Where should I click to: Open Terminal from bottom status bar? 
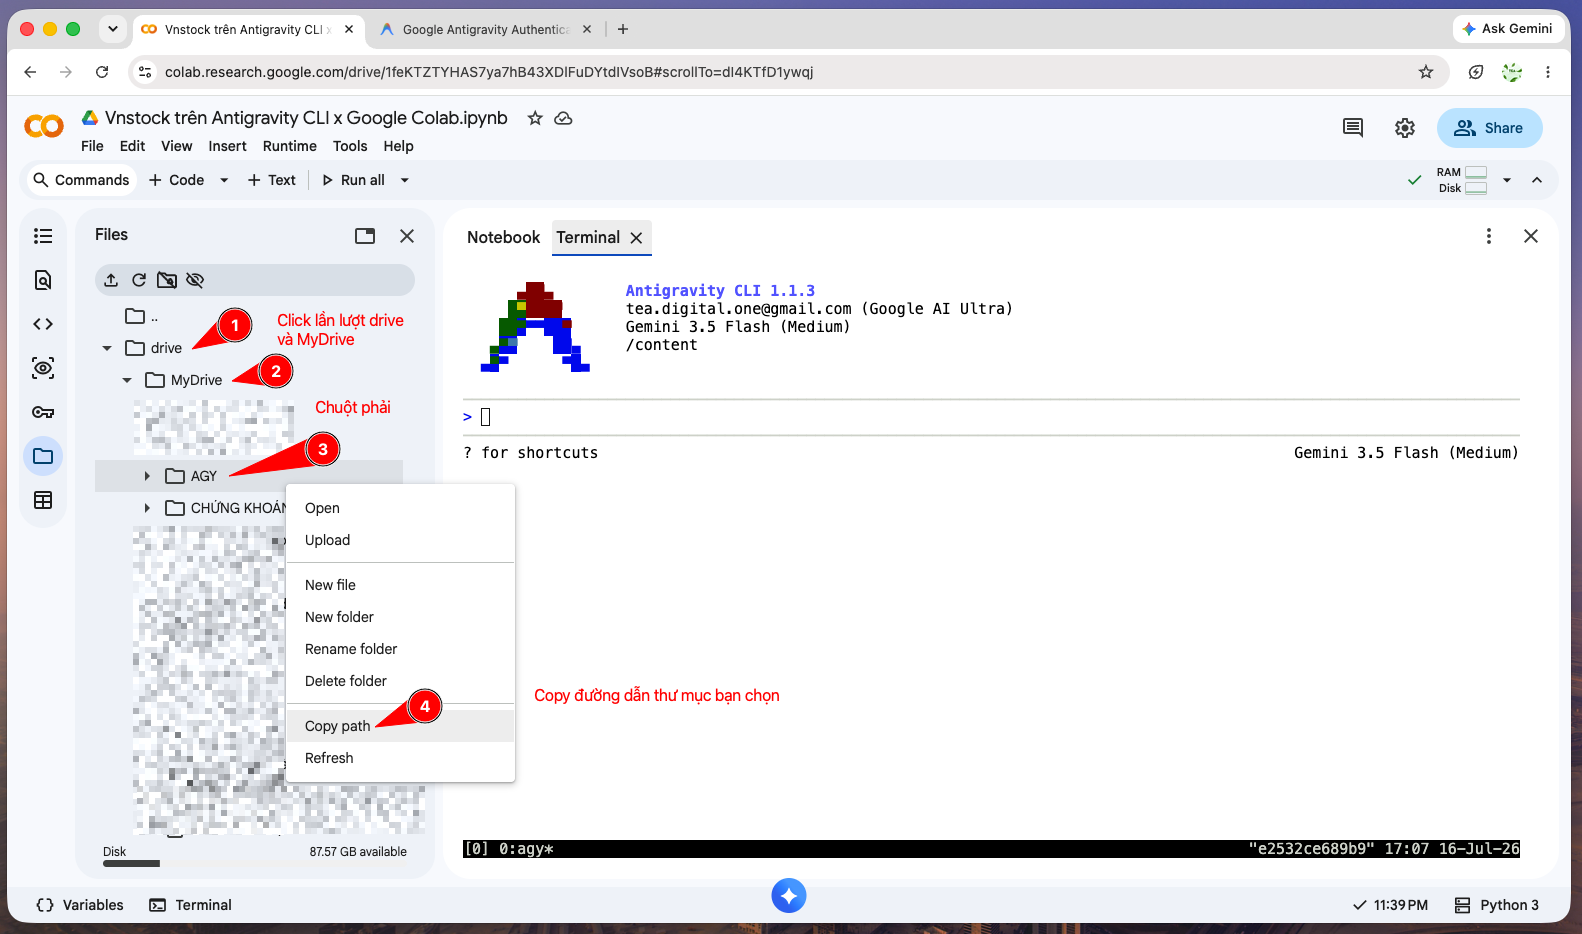point(191,905)
